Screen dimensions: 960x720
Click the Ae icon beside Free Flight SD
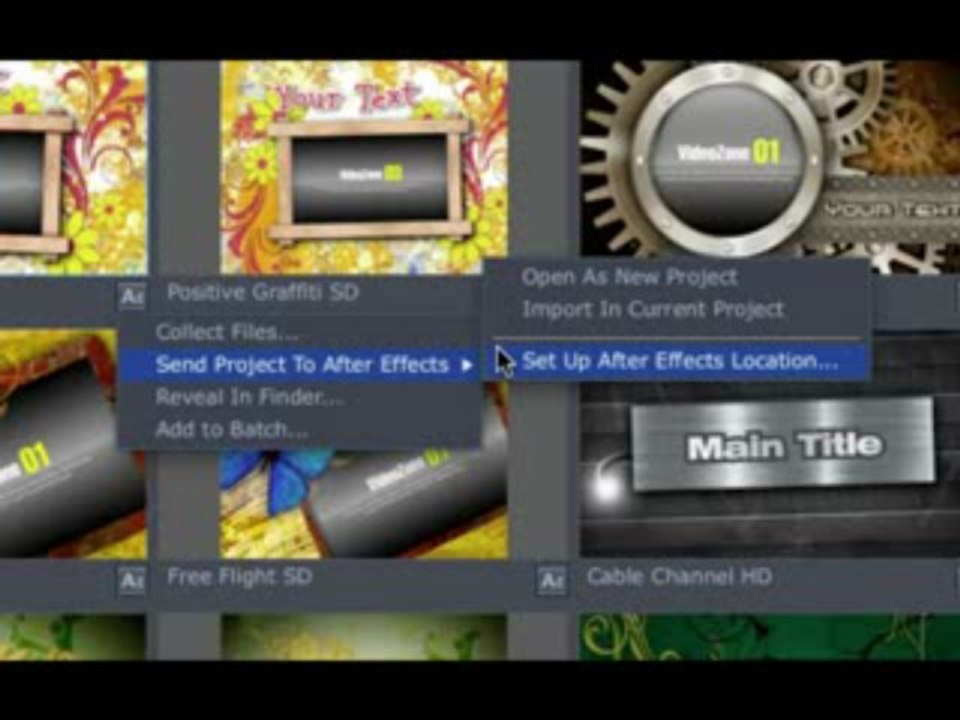pyautogui.click(x=131, y=580)
